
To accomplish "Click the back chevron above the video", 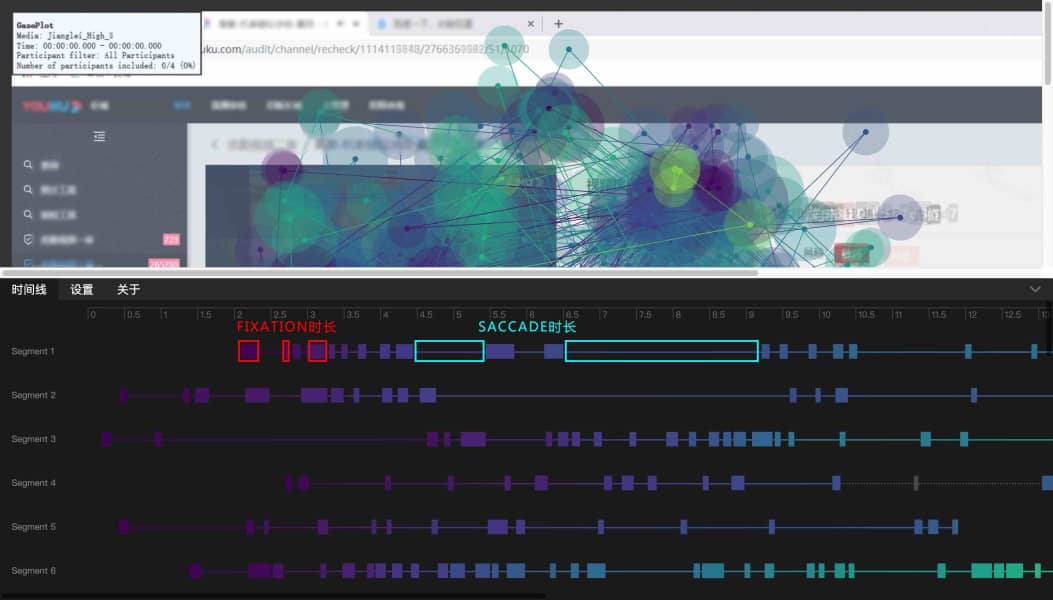I will pyautogui.click(x=215, y=144).
